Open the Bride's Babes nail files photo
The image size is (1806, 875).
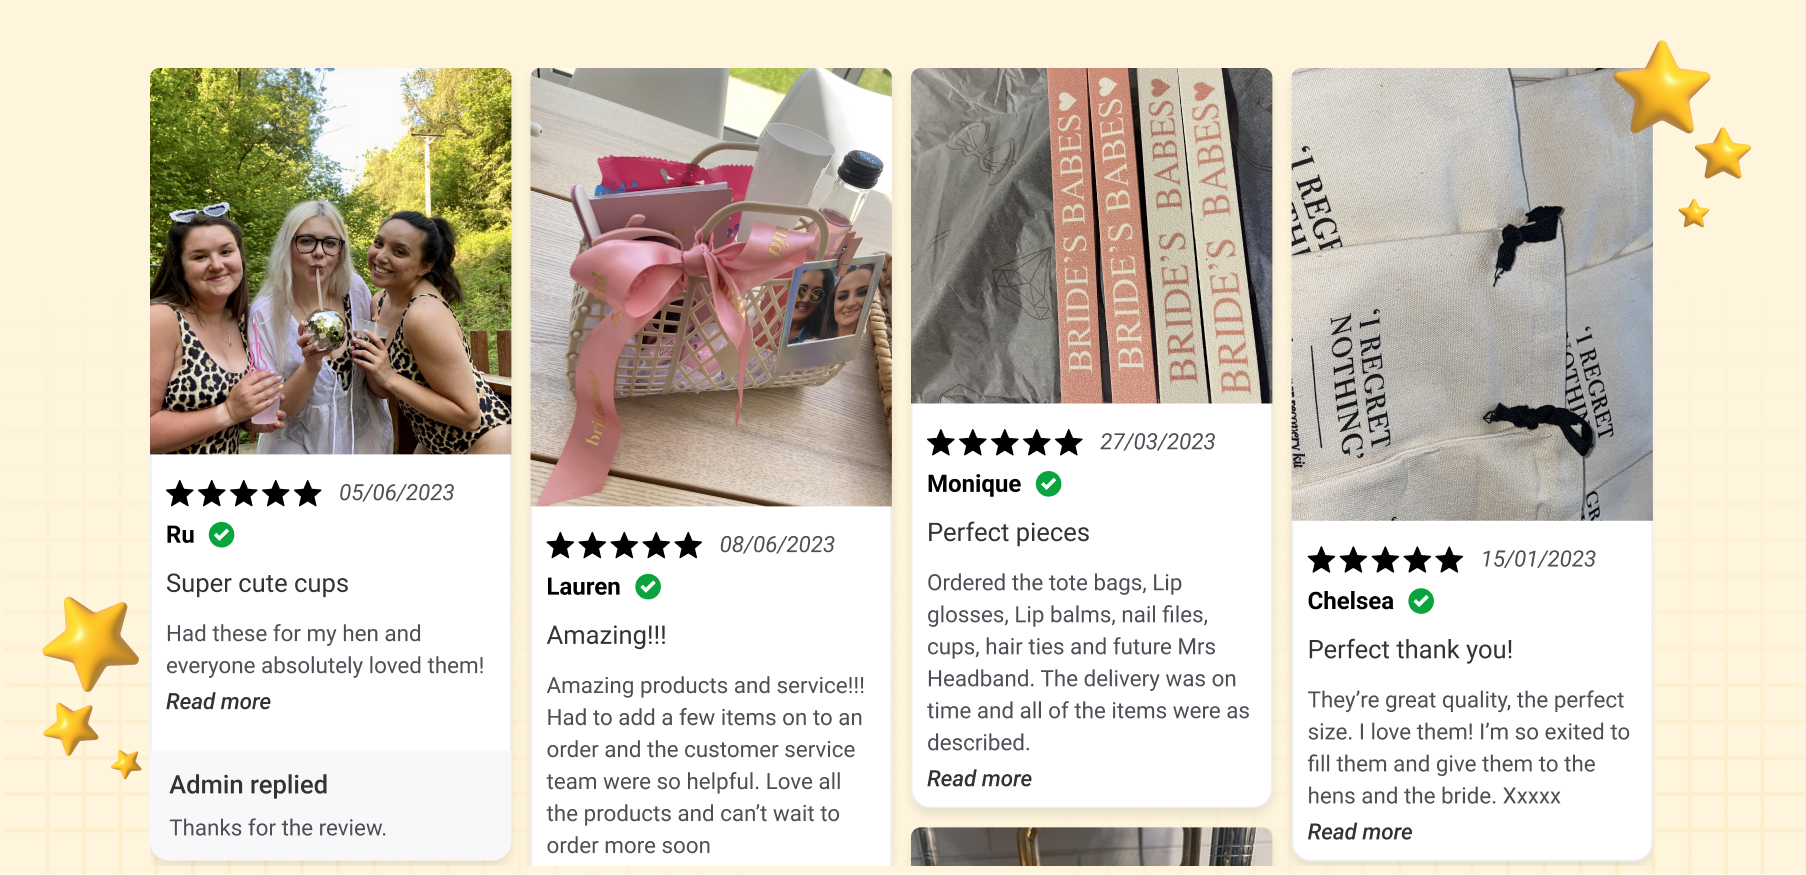click(1092, 236)
